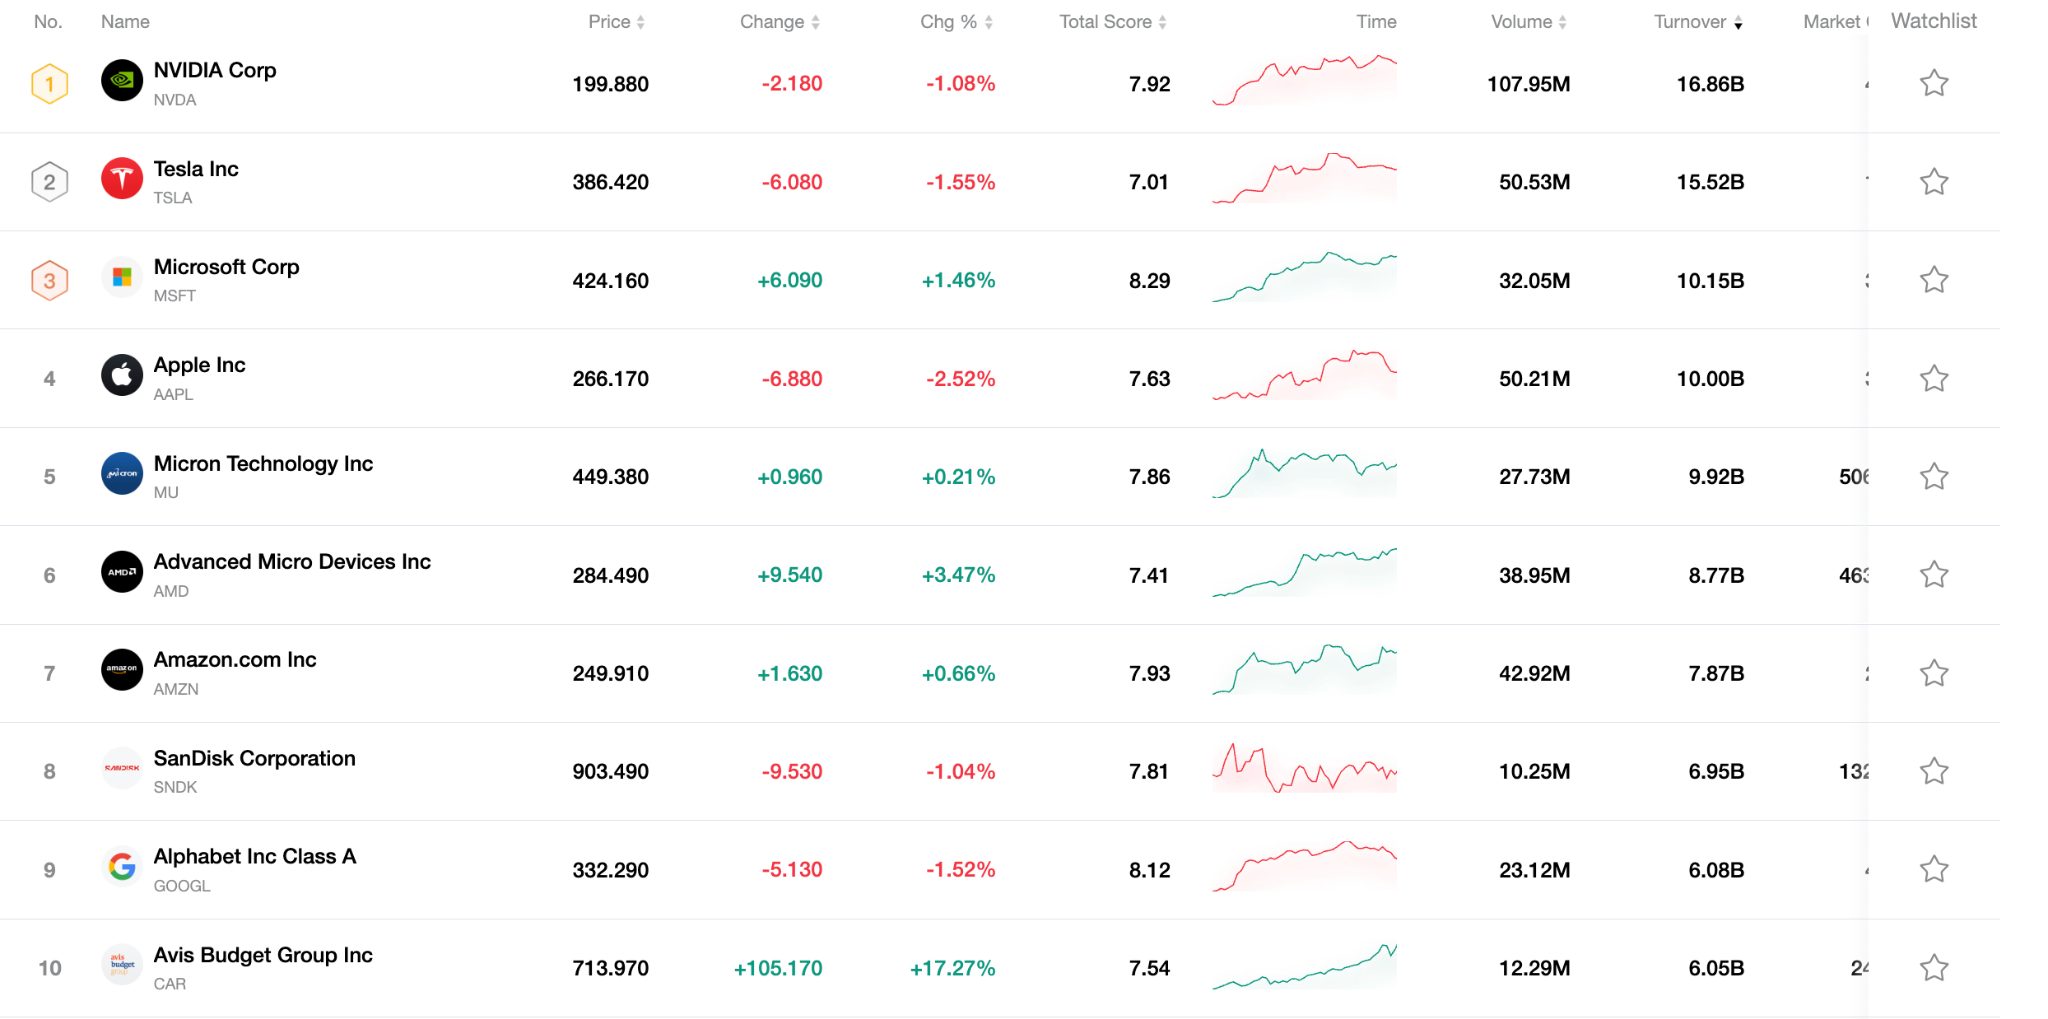Click the Amazon logo icon
Screen dimensions: 2048x1019
(121, 672)
